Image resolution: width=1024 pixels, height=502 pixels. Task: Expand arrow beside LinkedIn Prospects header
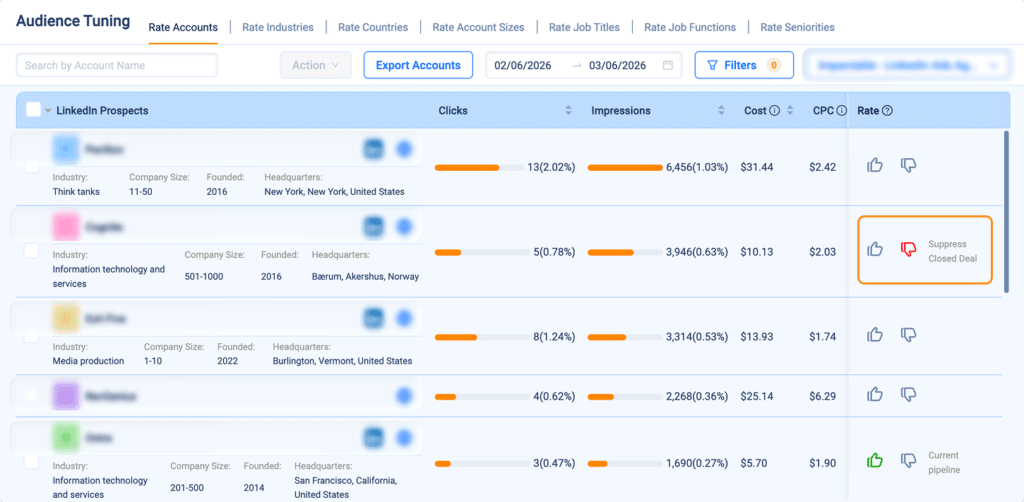pos(48,111)
